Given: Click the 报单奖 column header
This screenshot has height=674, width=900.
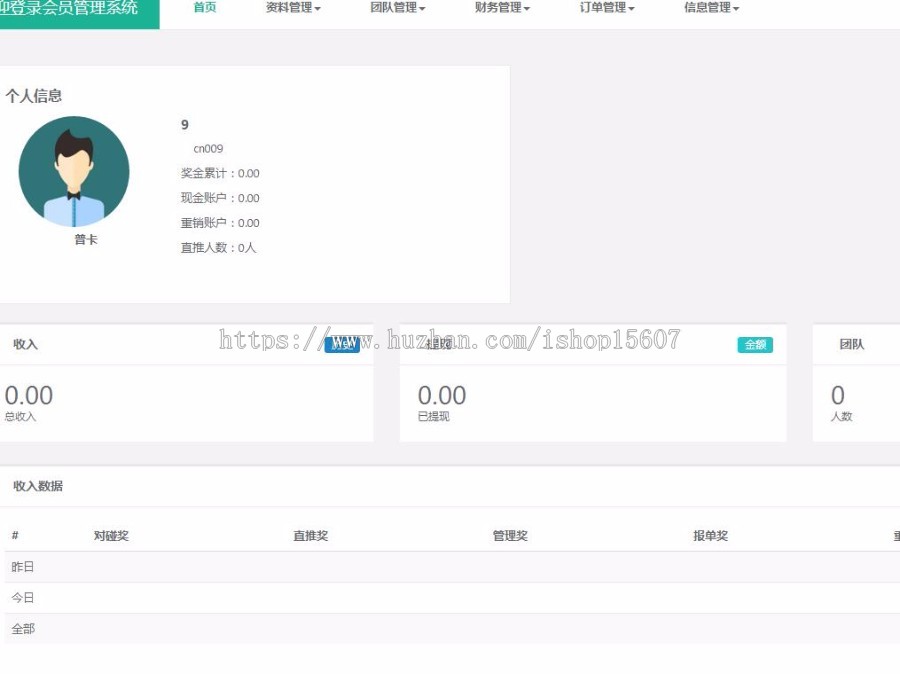Looking at the screenshot, I should click(x=710, y=536).
